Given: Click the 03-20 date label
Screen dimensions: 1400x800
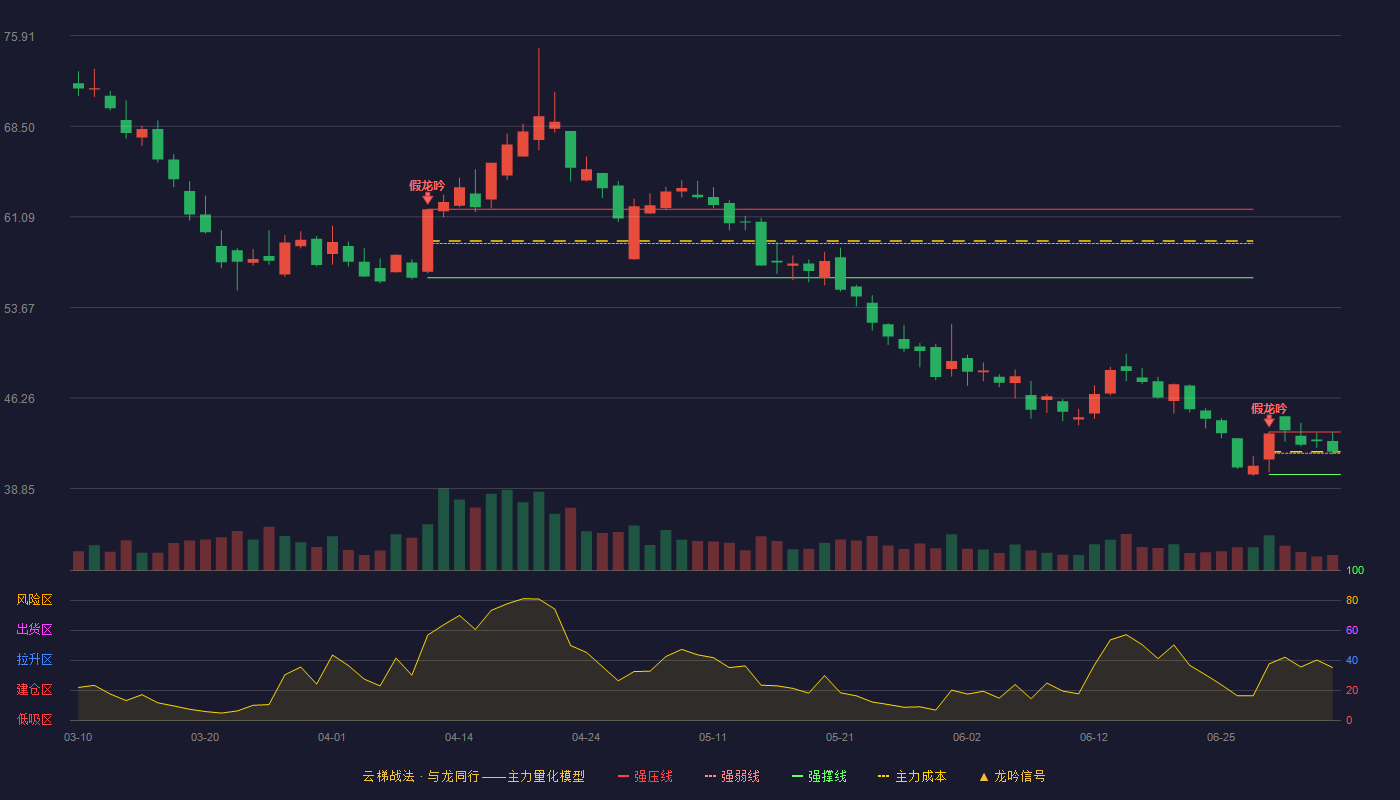Looking at the screenshot, I should pyautogui.click(x=205, y=737).
